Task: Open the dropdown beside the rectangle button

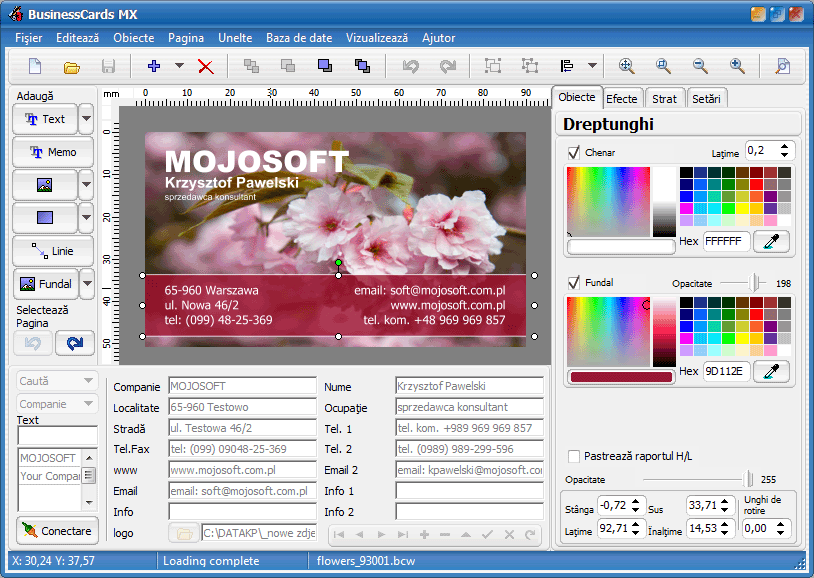Action: [87, 218]
